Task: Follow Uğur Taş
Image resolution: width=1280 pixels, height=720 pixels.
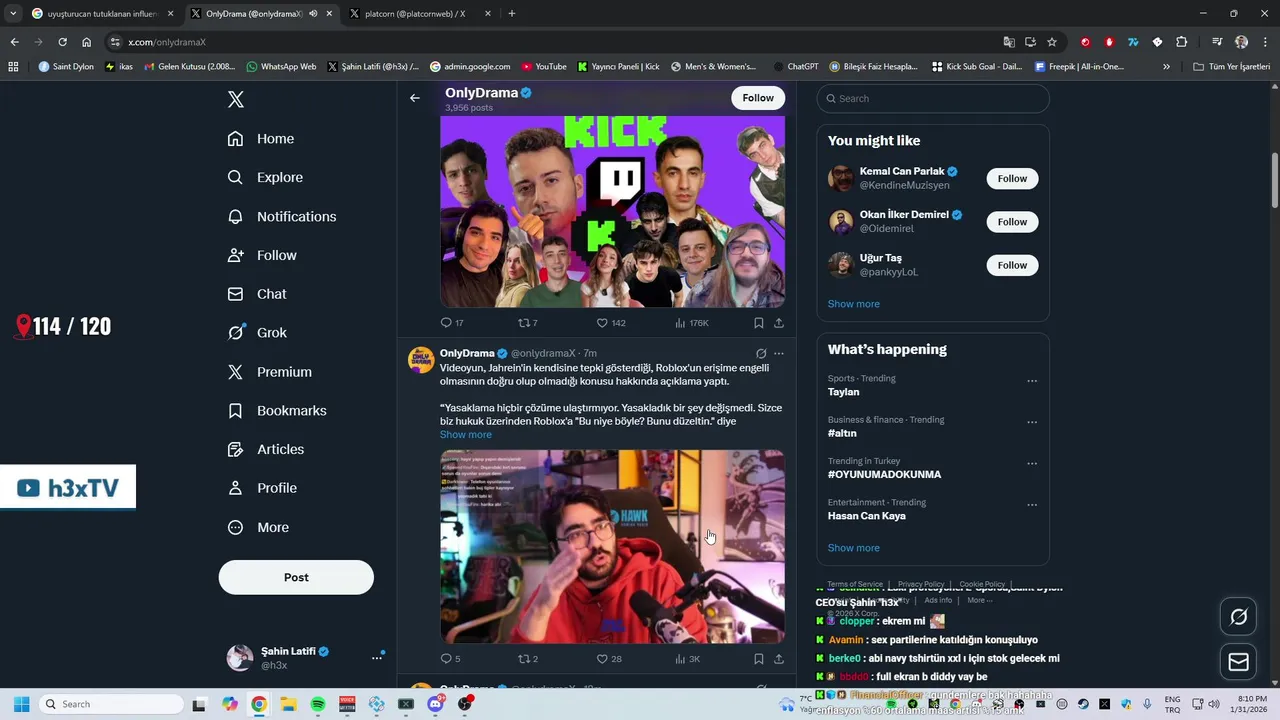Action: click(x=1012, y=265)
